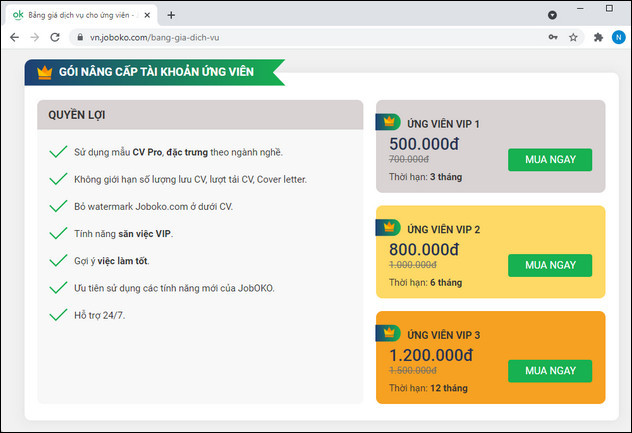Click the ỨNG VIÊN VIP 1 title
This screenshot has height=433, width=632.
click(x=443, y=124)
